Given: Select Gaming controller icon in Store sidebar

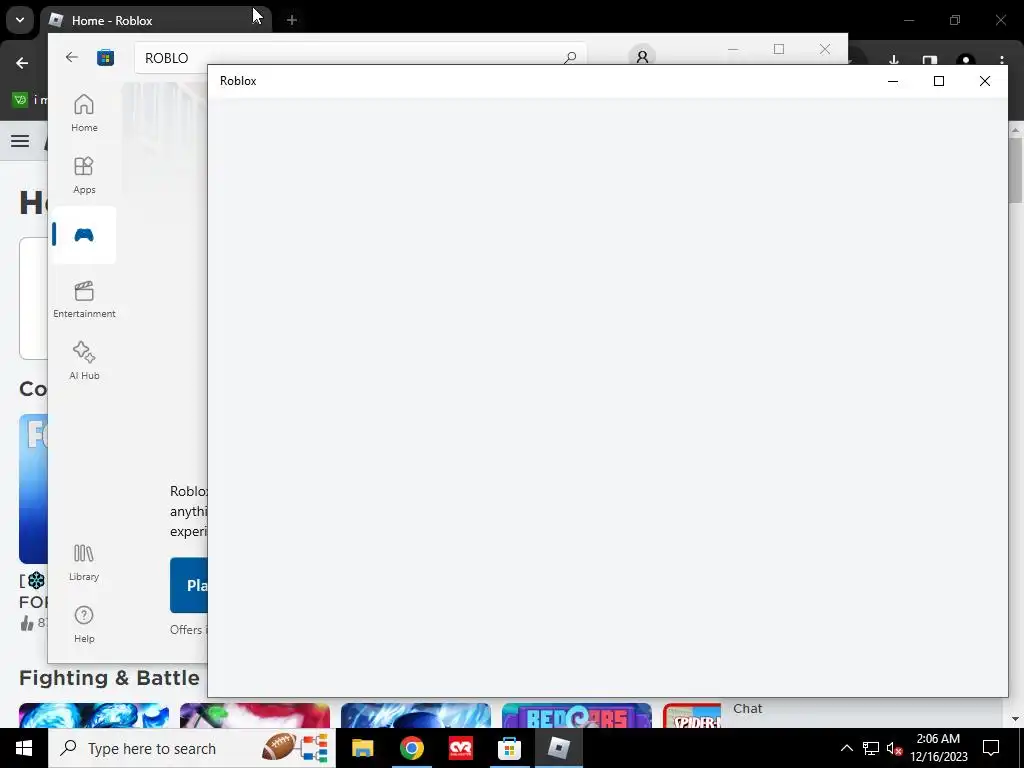Looking at the screenshot, I should point(84,235).
